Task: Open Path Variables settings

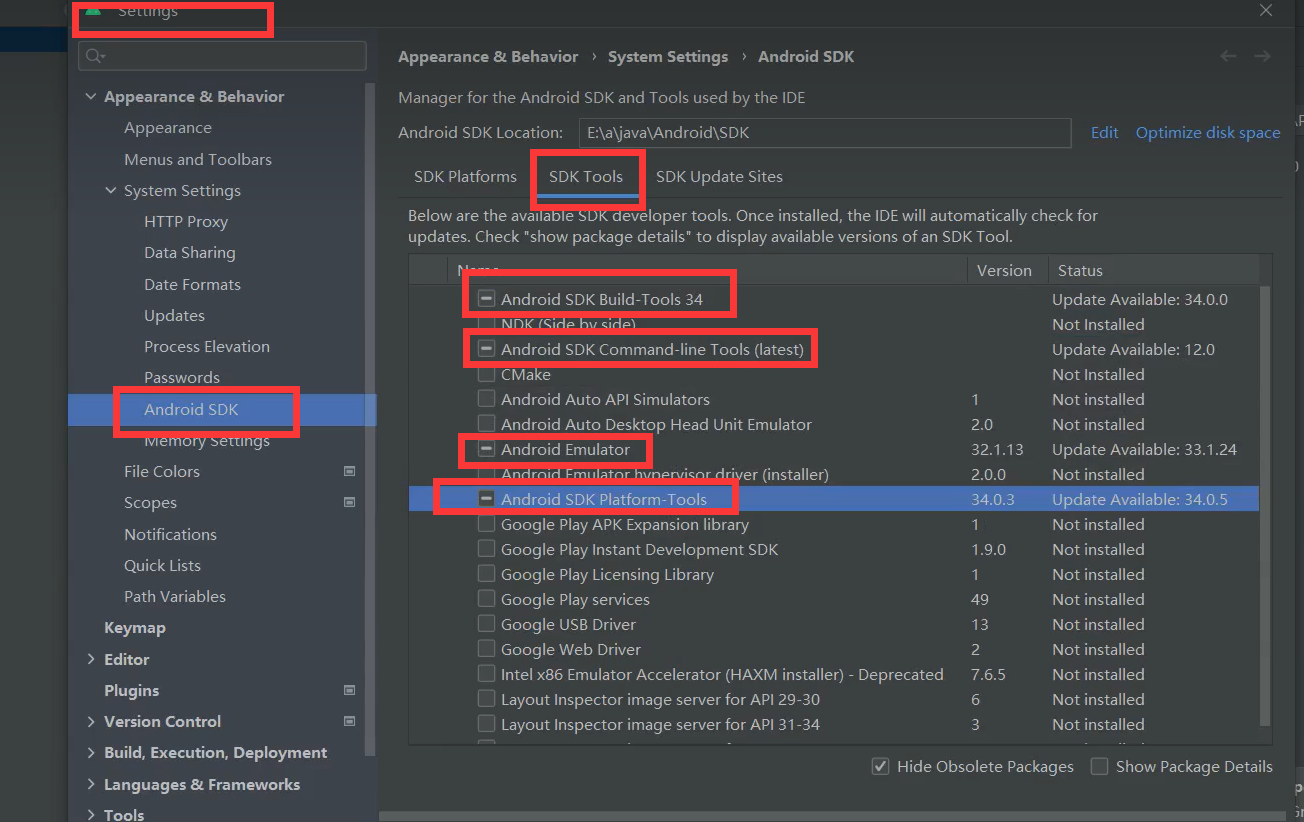Action: pyautogui.click(x=175, y=596)
